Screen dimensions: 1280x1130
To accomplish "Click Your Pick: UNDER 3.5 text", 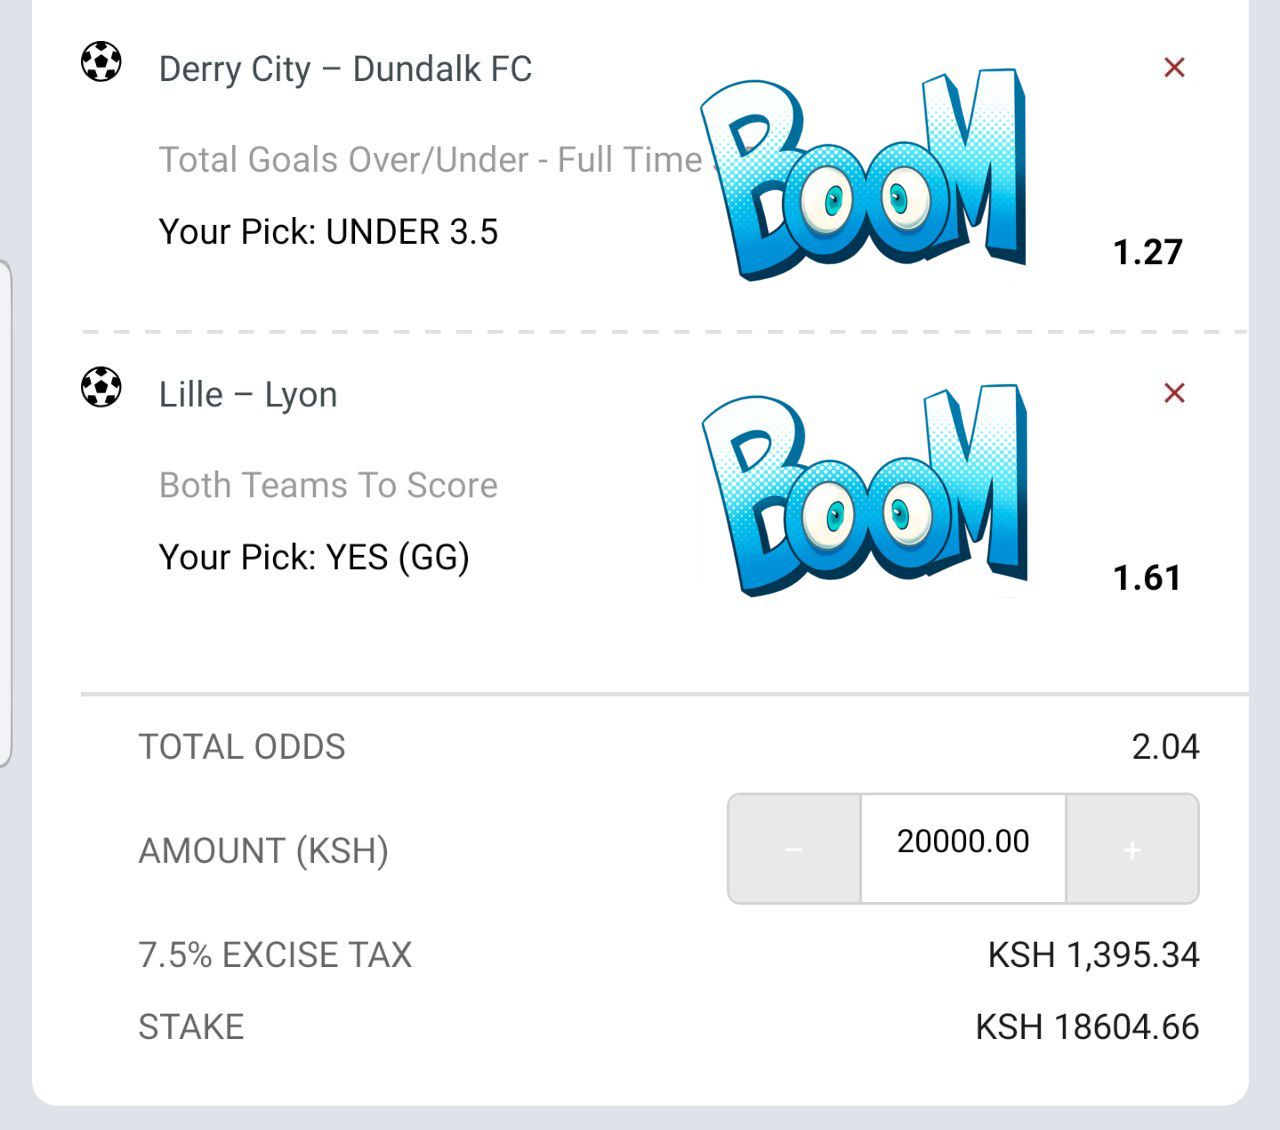I will pyautogui.click(x=328, y=232).
